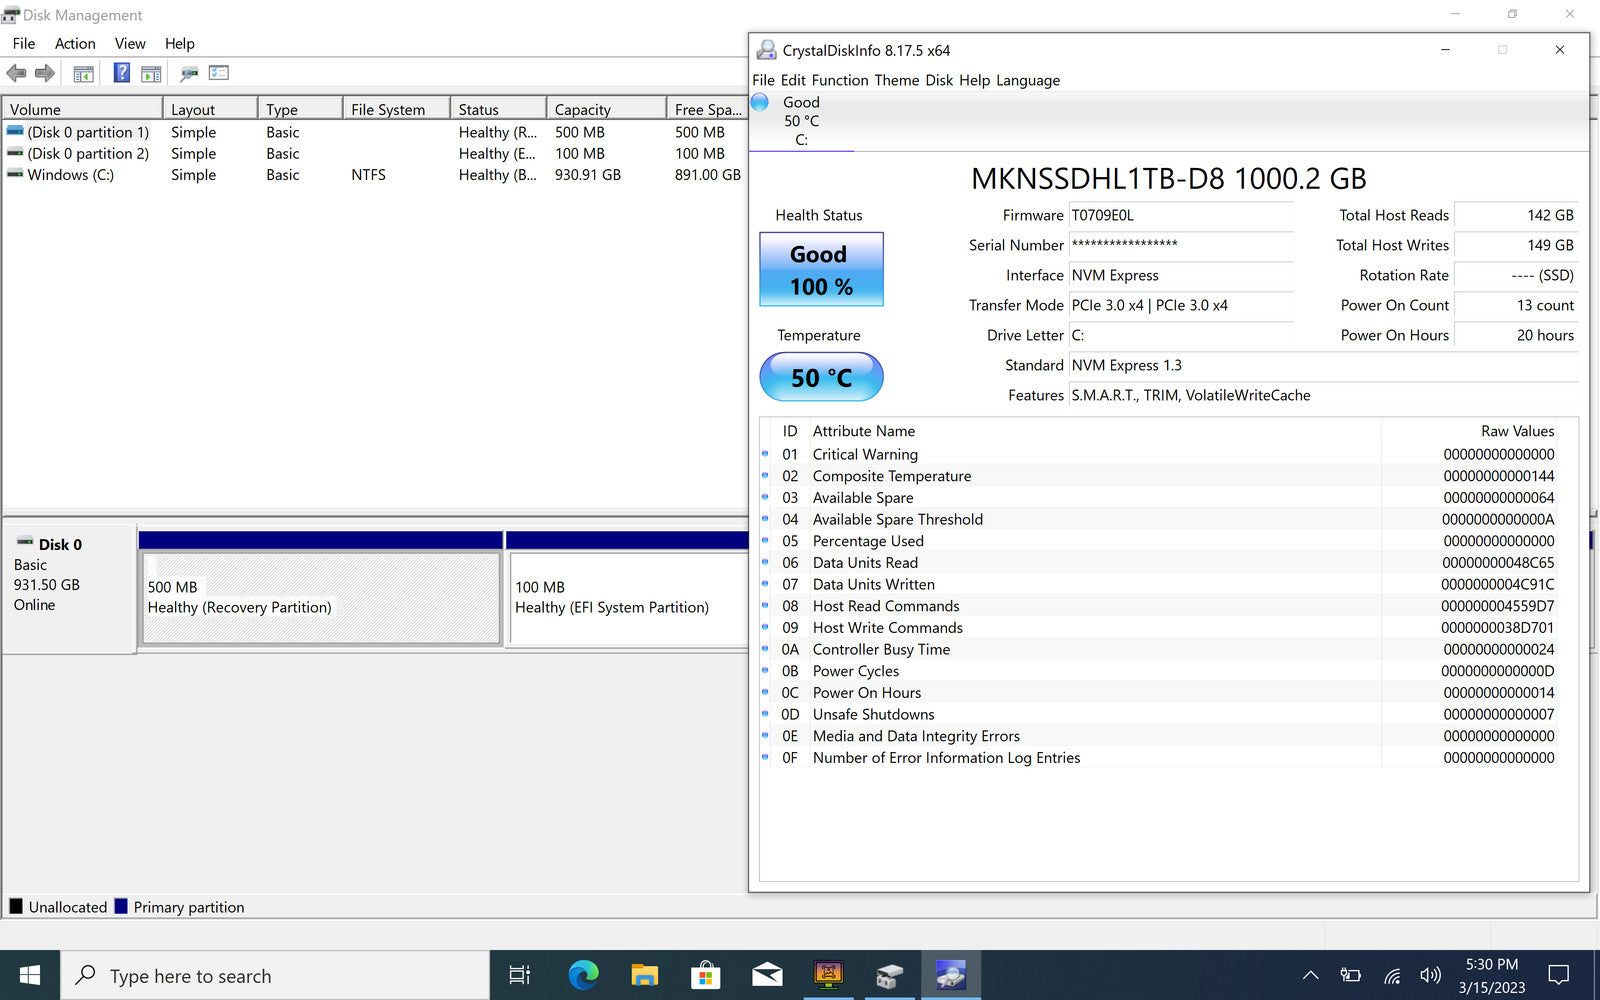Click the Firmware value T0709E0L field
Screen dimensions: 1600x1000
point(1181,215)
